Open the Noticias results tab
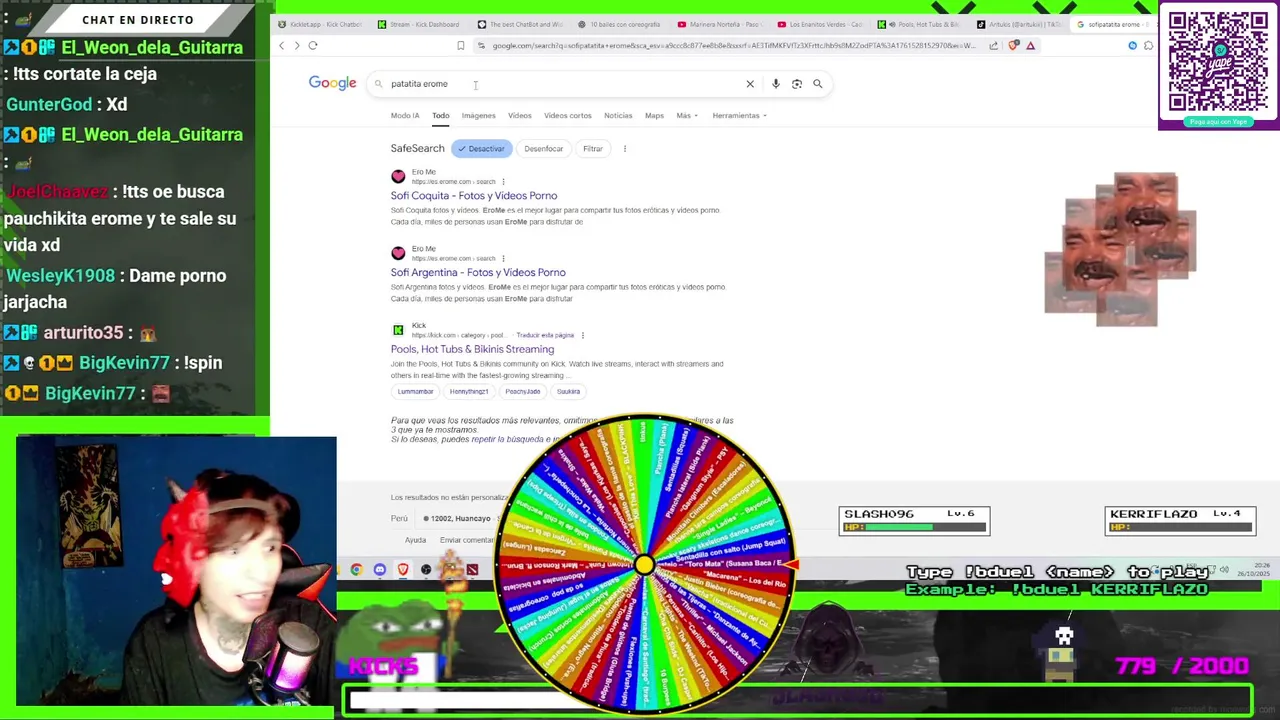The width and height of the screenshot is (1280, 720). (x=618, y=116)
